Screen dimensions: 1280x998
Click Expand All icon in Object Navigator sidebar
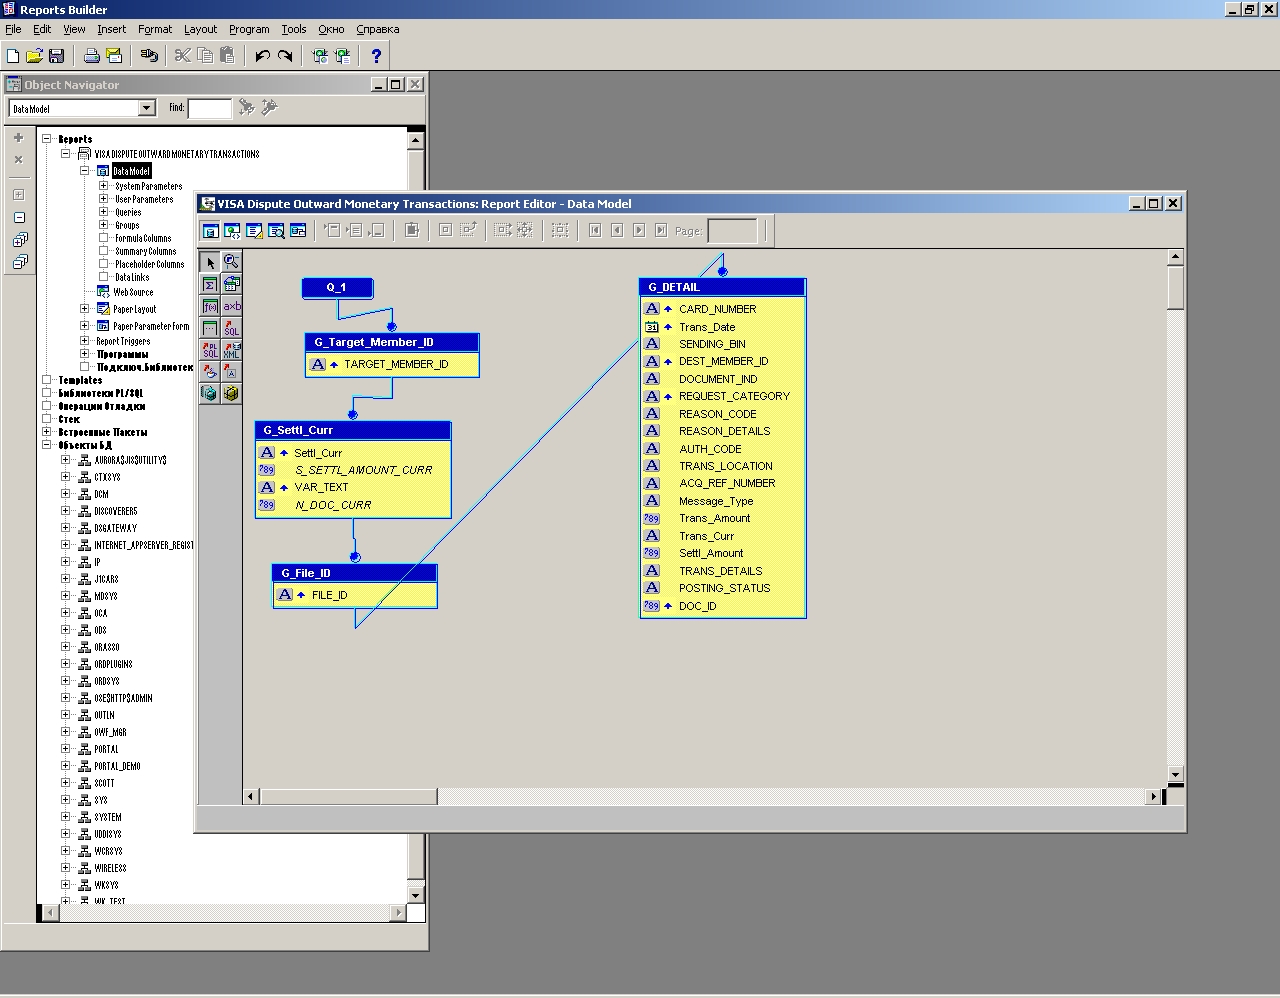19,240
